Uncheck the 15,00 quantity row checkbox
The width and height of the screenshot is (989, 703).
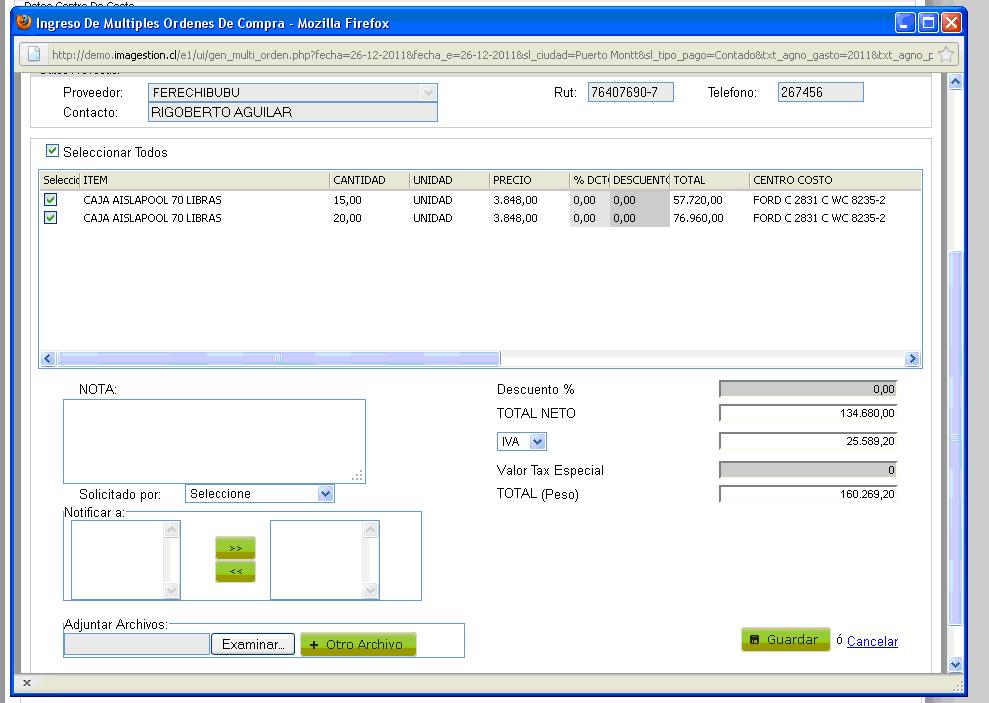click(50, 199)
